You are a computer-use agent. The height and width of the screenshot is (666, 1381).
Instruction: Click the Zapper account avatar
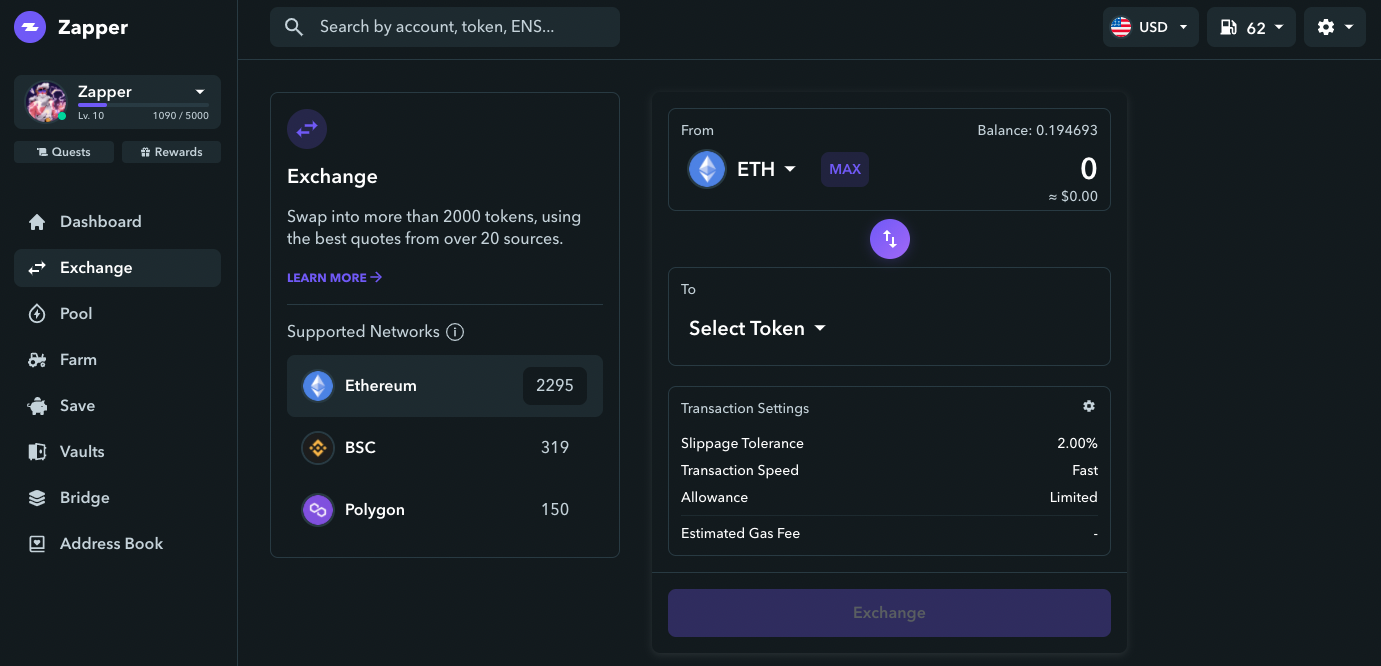(46, 101)
